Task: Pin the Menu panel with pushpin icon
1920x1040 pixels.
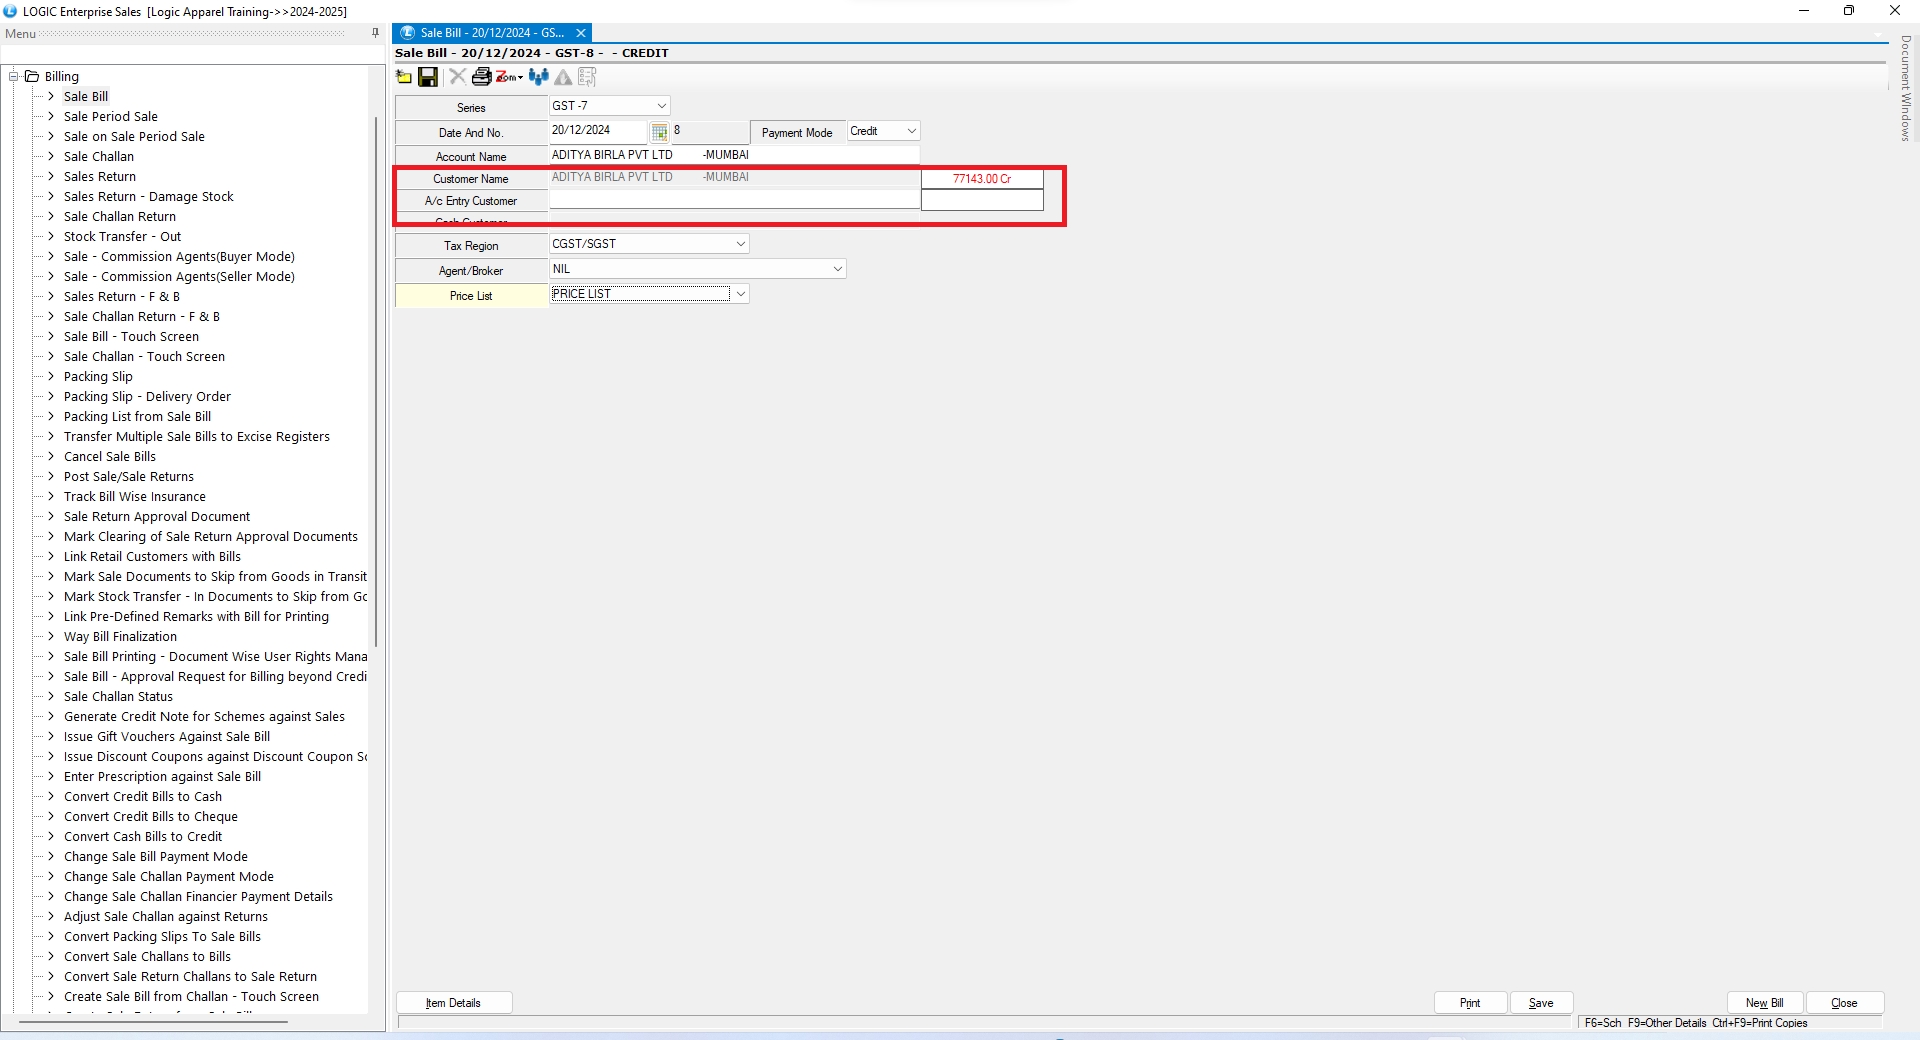Action: 375,33
